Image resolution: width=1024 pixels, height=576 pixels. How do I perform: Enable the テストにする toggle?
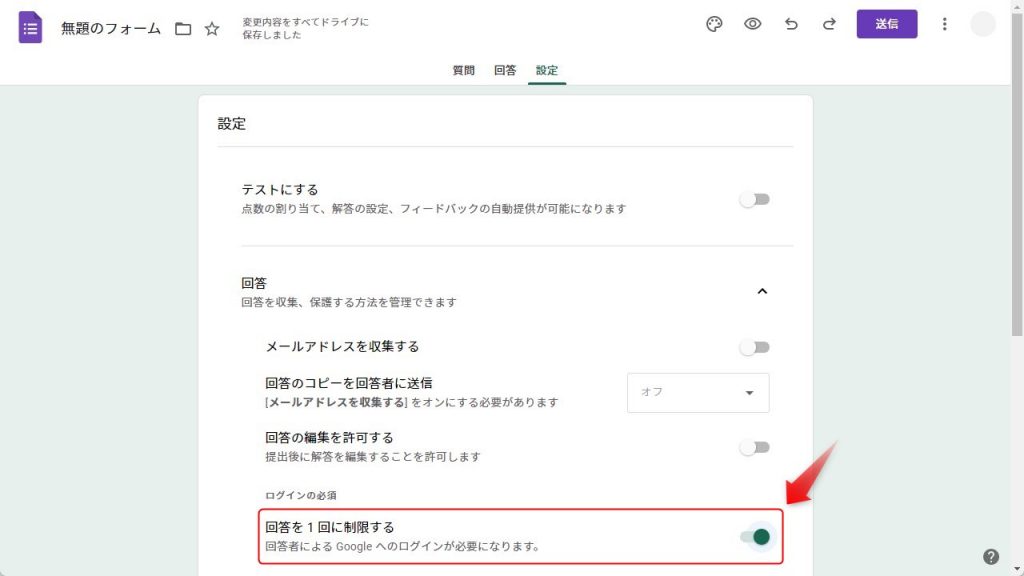(x=755, y=199)
